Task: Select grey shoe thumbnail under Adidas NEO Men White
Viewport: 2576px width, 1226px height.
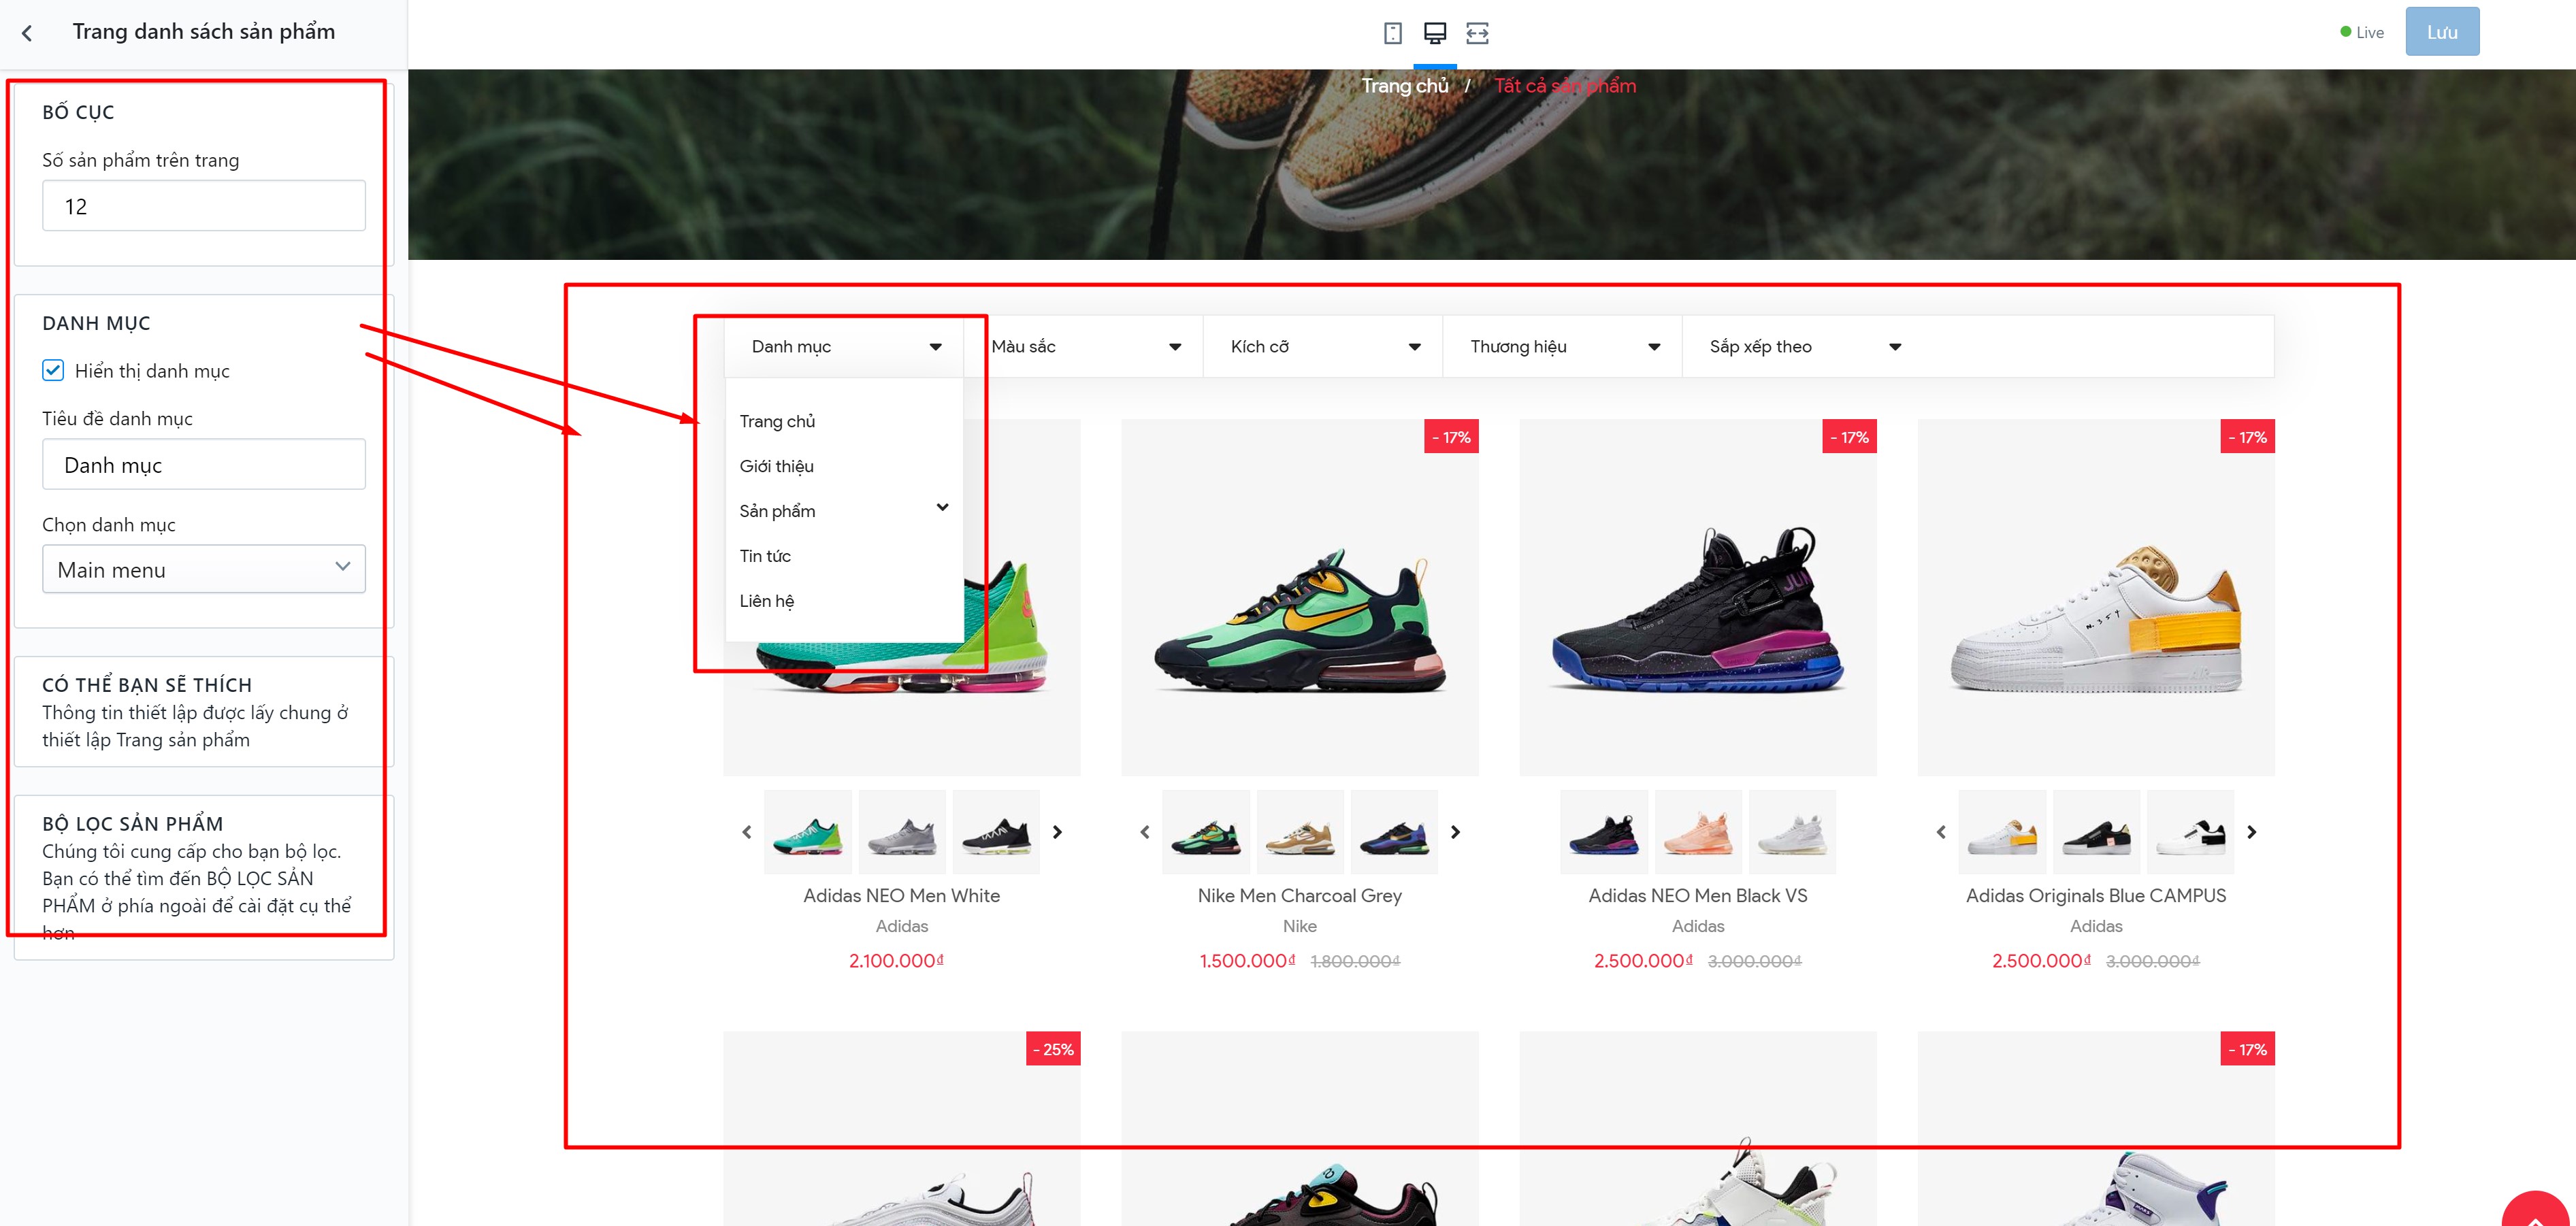Action: 901,832
